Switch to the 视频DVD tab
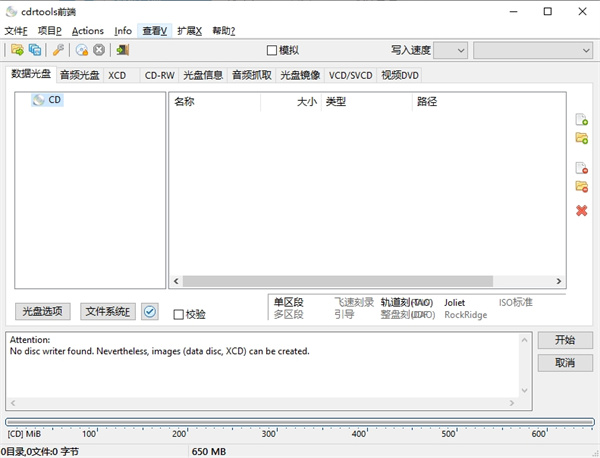The image size is (600, 458). [400, 75]
